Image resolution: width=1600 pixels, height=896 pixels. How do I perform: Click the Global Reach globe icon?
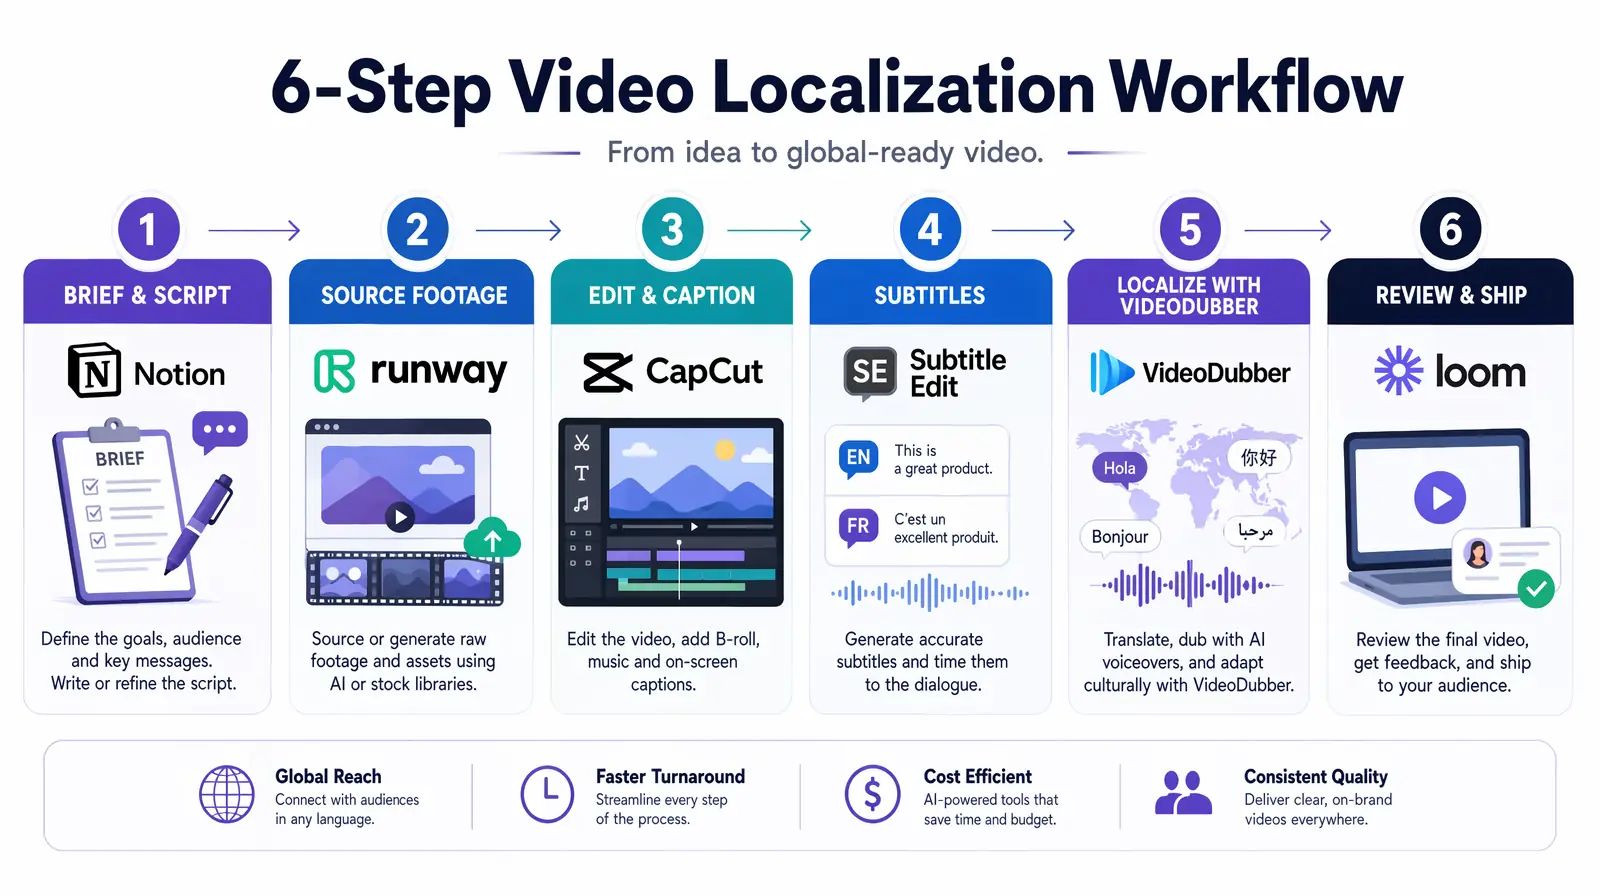click(x=227, y=795)
